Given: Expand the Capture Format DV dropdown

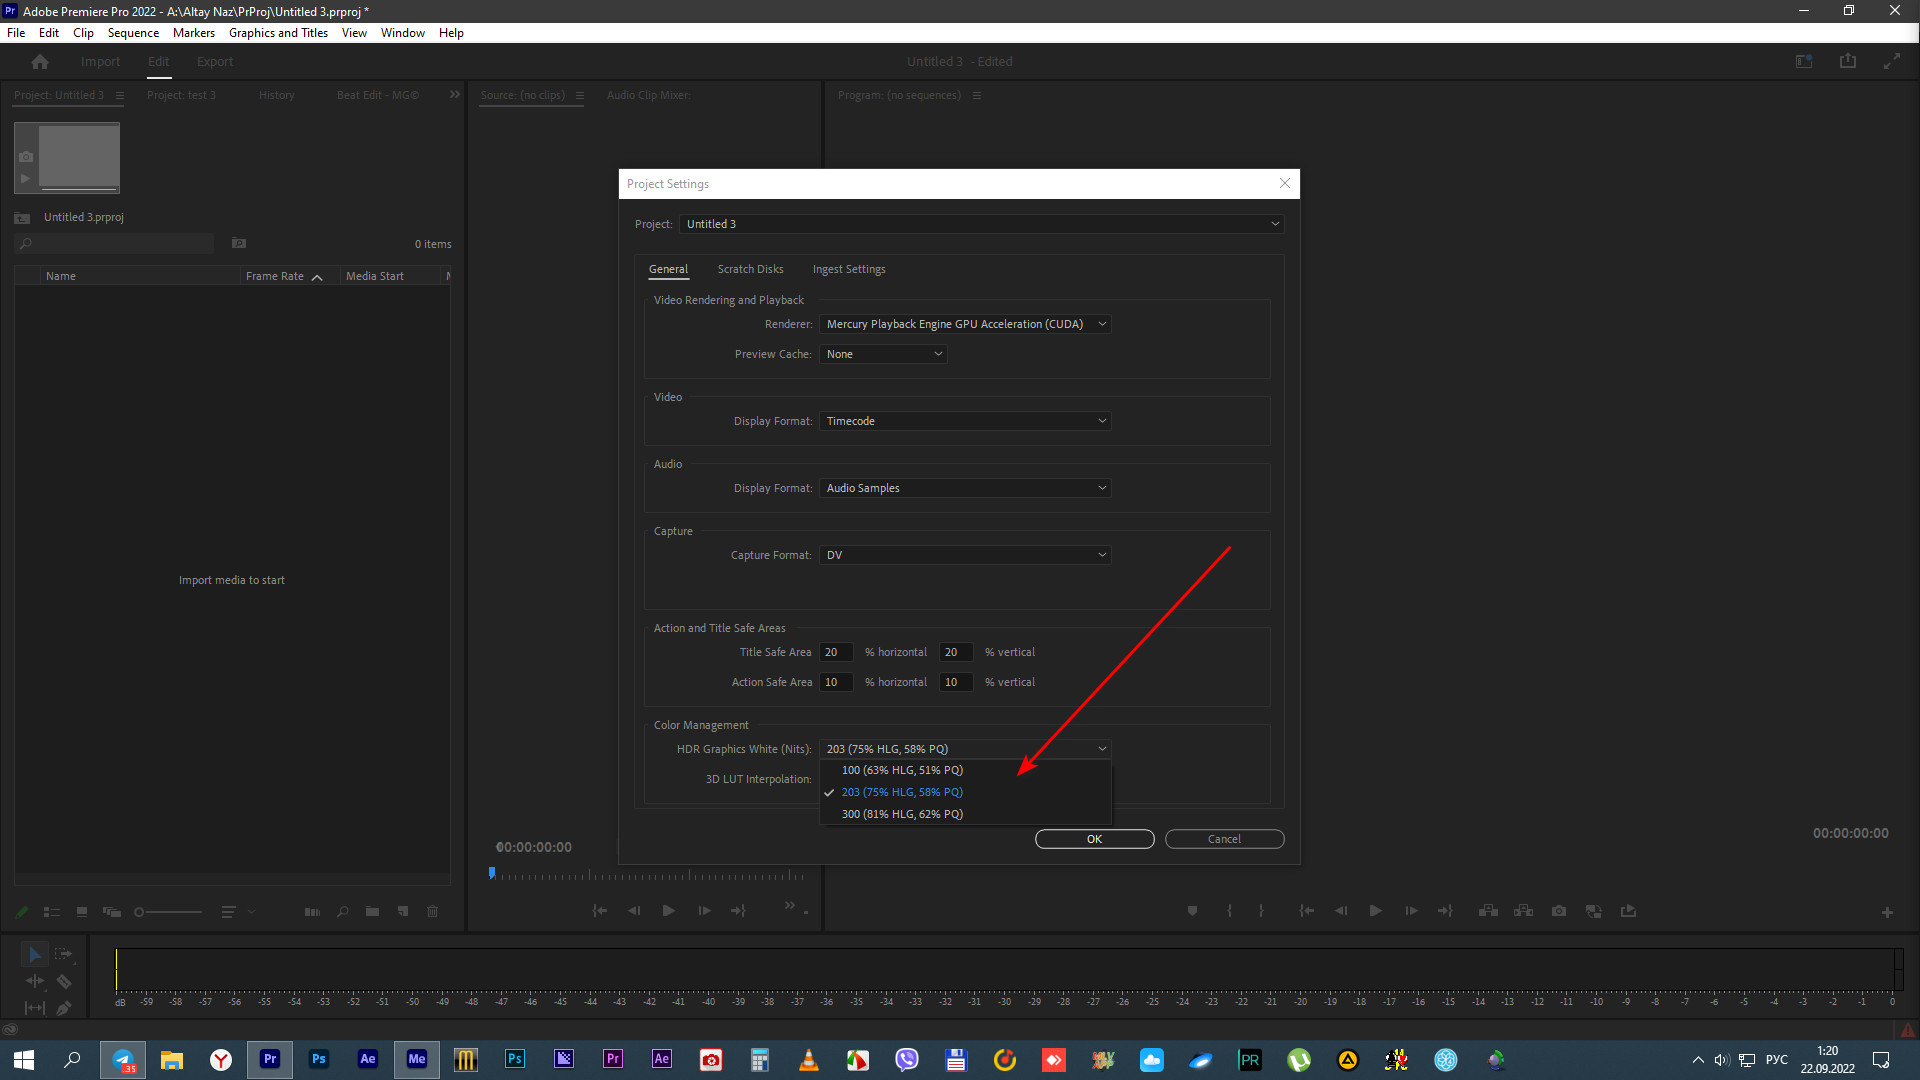Looking at the screenshot, I should 965,555.
